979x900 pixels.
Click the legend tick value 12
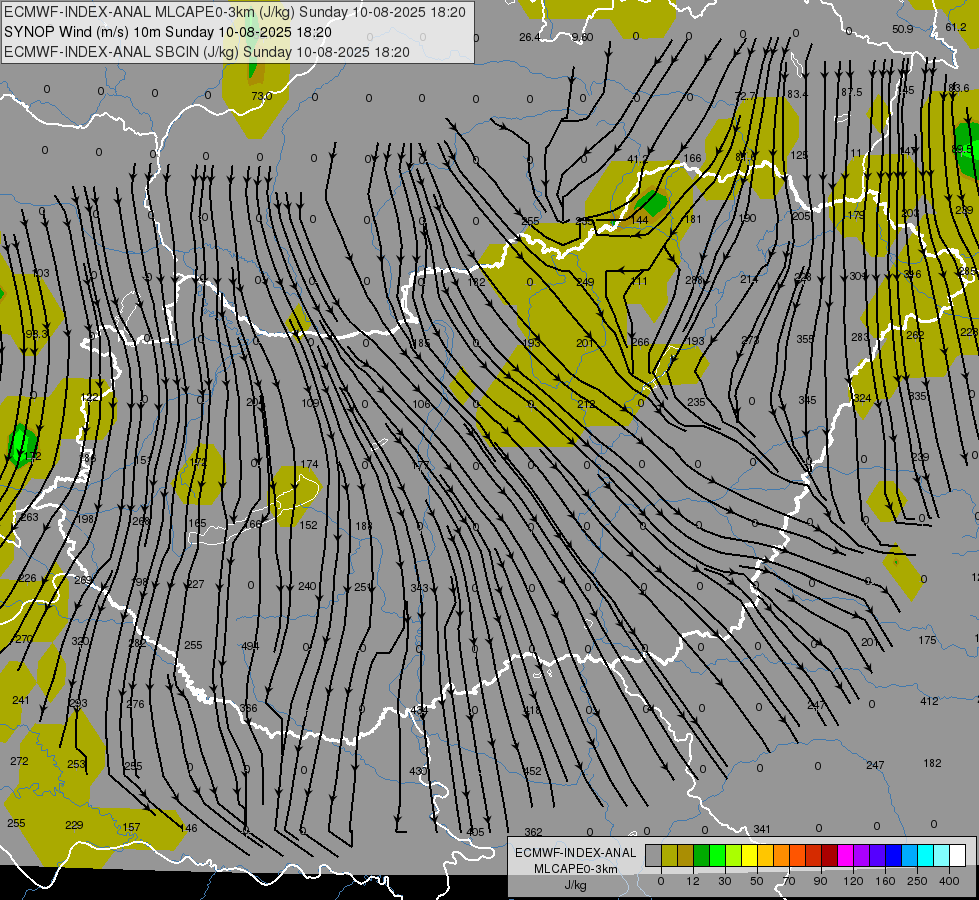[692, 881]
